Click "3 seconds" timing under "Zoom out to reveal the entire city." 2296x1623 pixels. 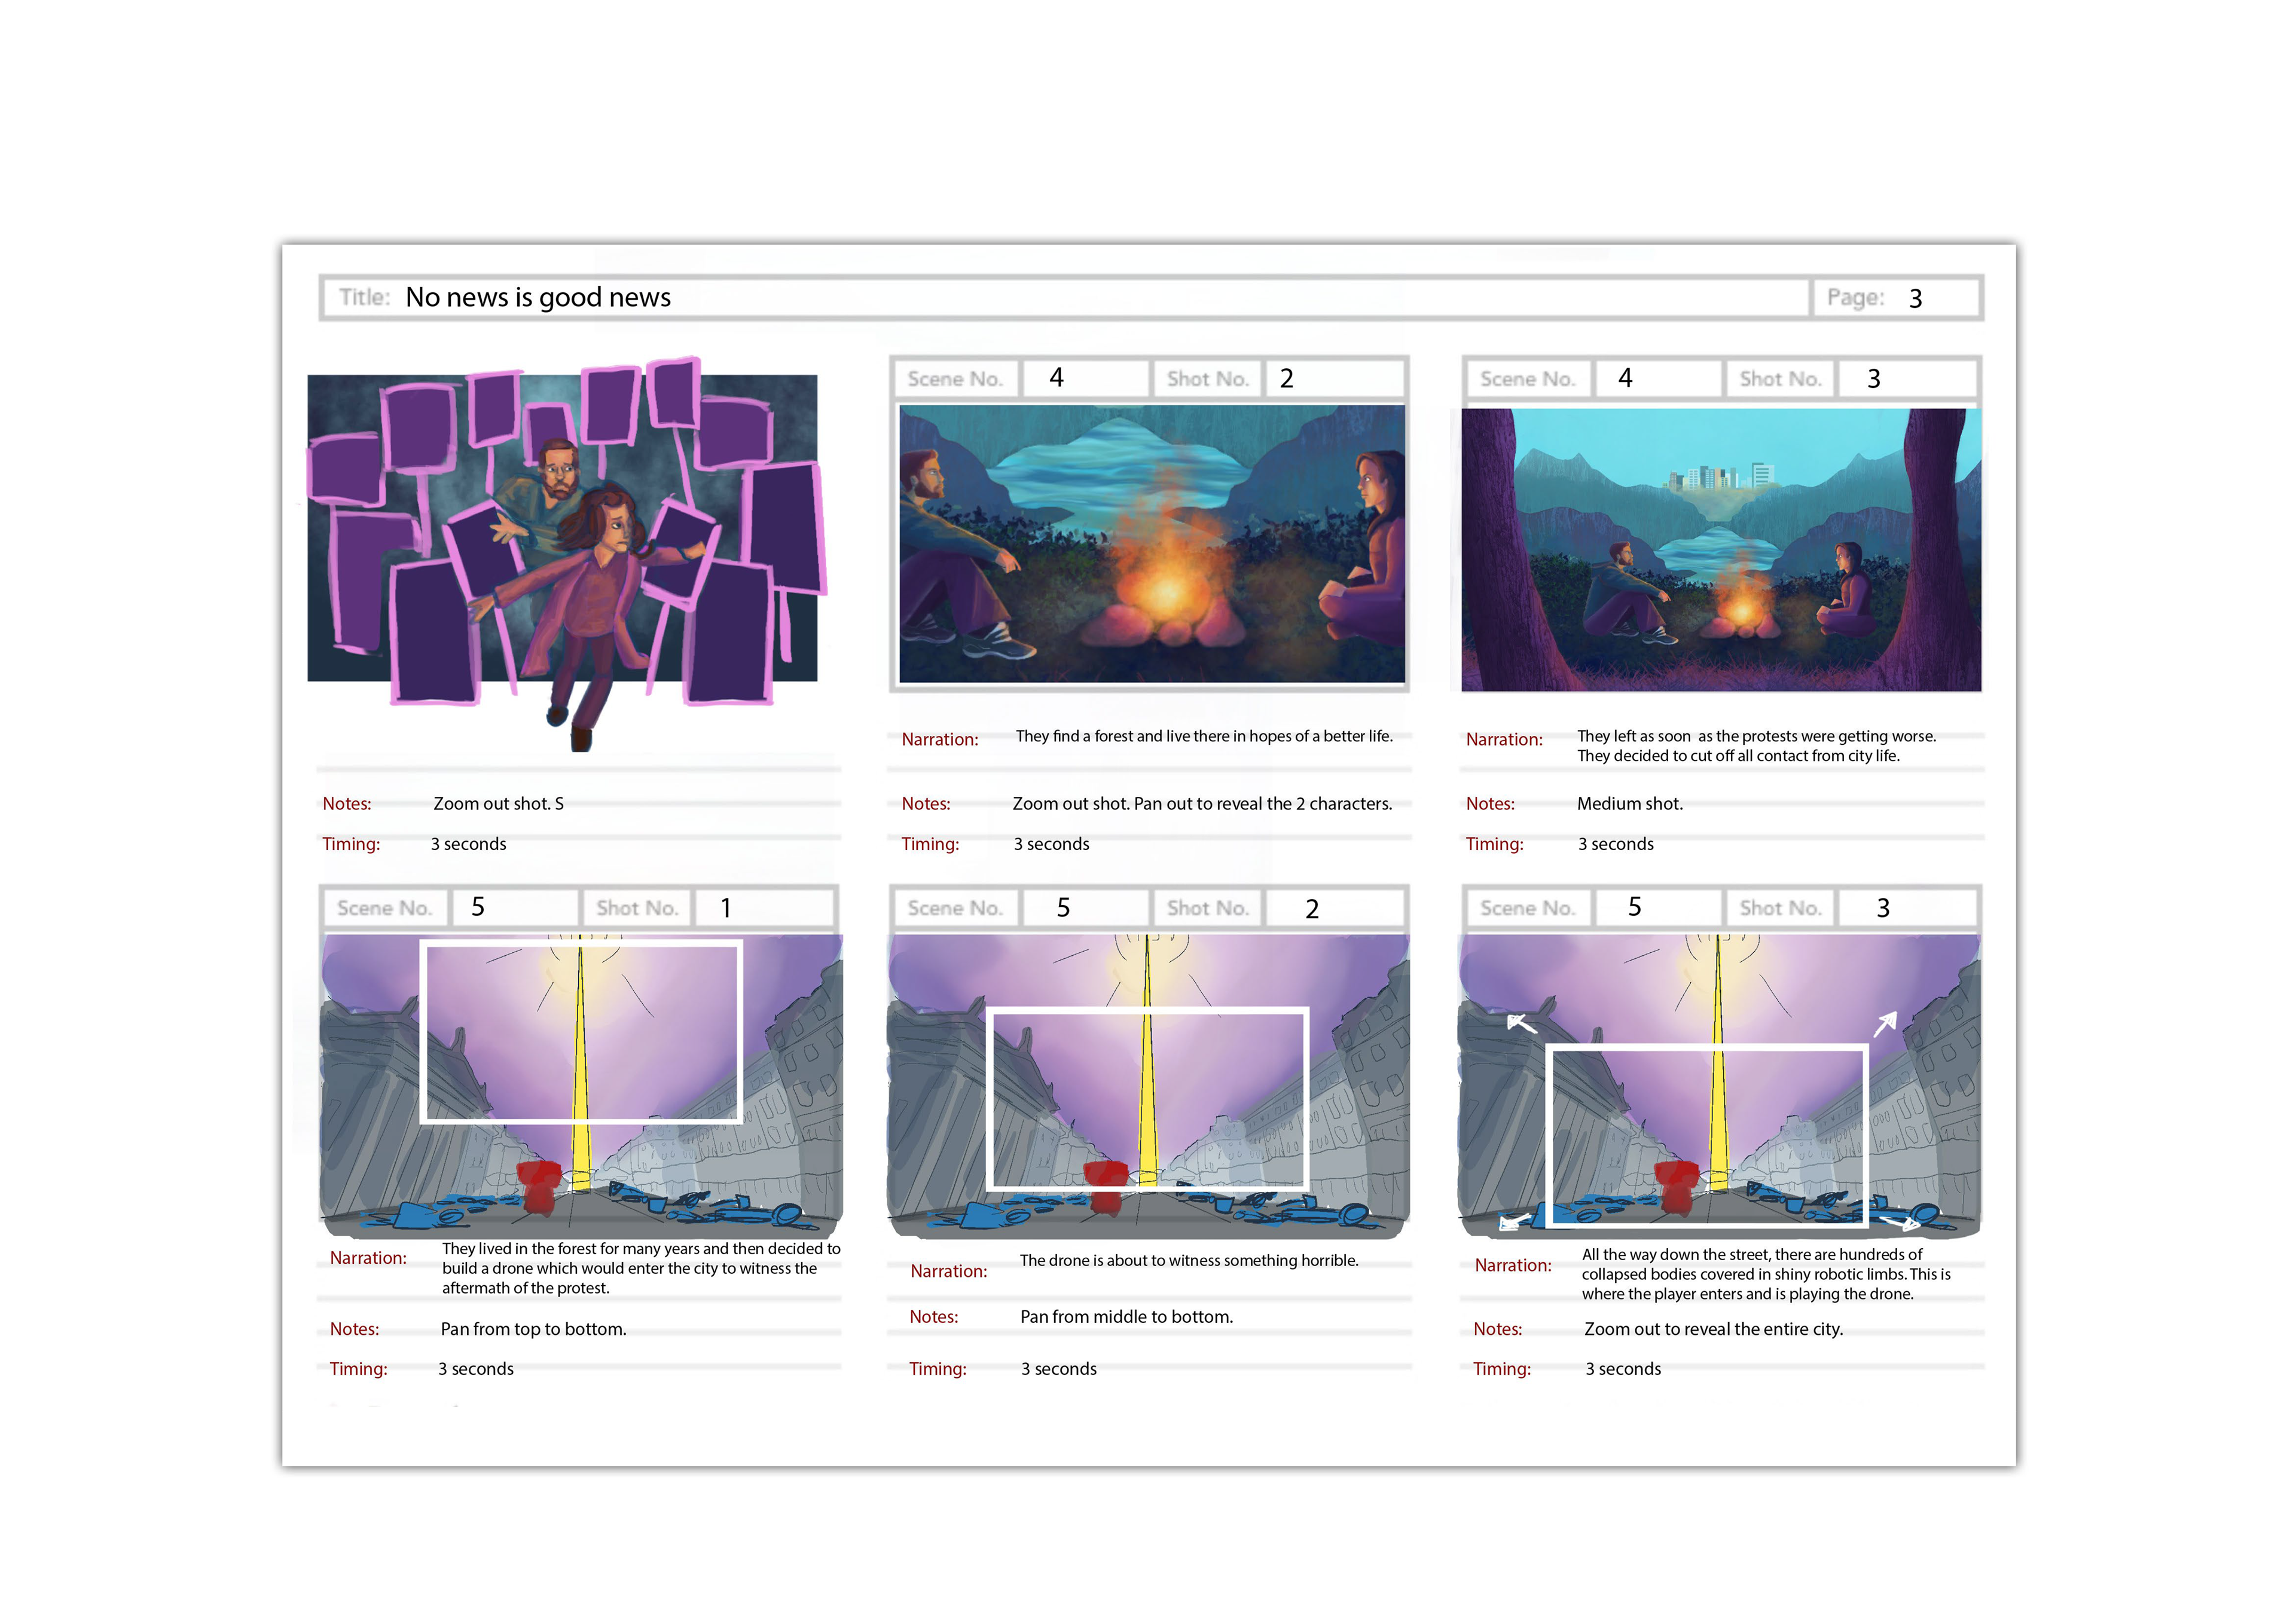[x=1623, y=1369]
